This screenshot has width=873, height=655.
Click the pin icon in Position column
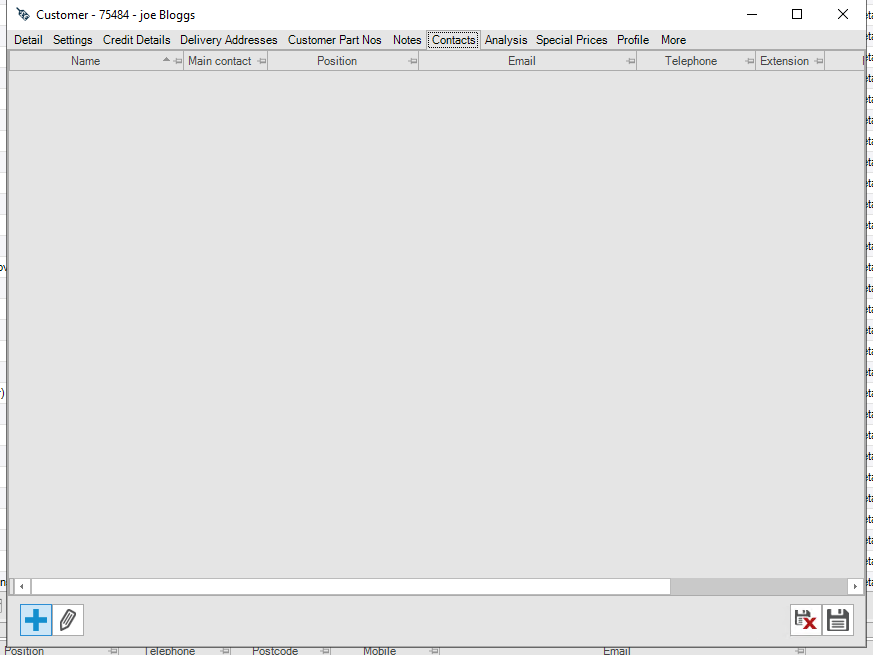pos(412,62)
